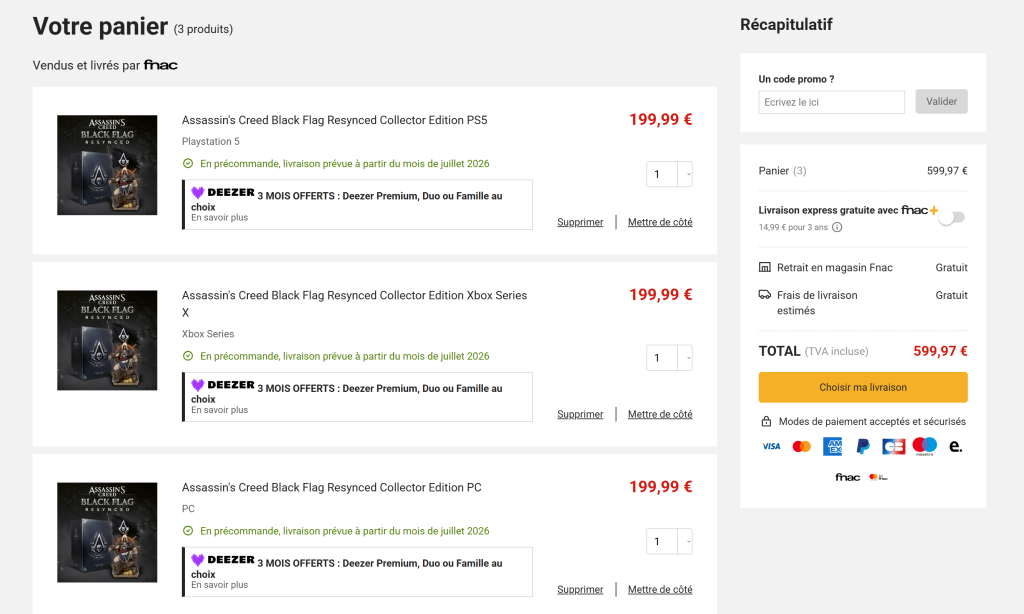Image resolution: width=1024 pixels, height=614 pixels.
Task: Click the Visa payment icon
Action: pos(771,446)
